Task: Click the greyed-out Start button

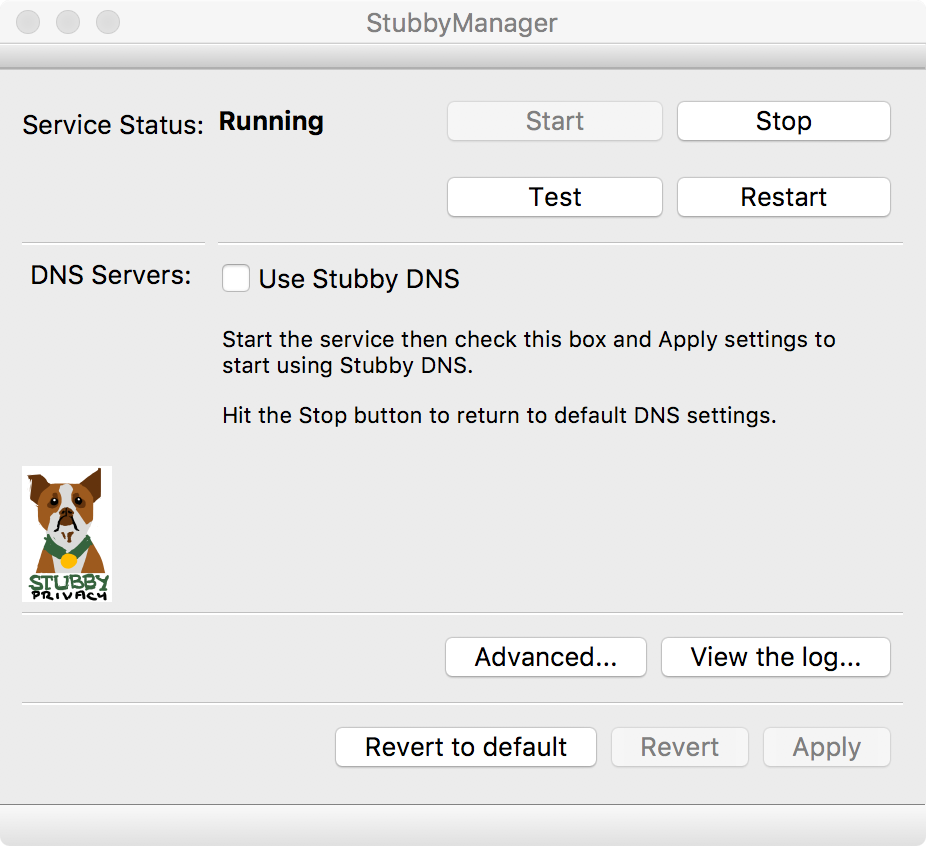Action: click(555, 121)
